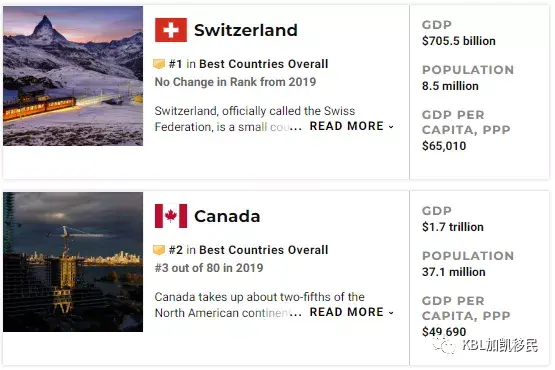Click Canada's $1.7 trillion GDP value
The image size is (555, 370).
tap(453, 227)
